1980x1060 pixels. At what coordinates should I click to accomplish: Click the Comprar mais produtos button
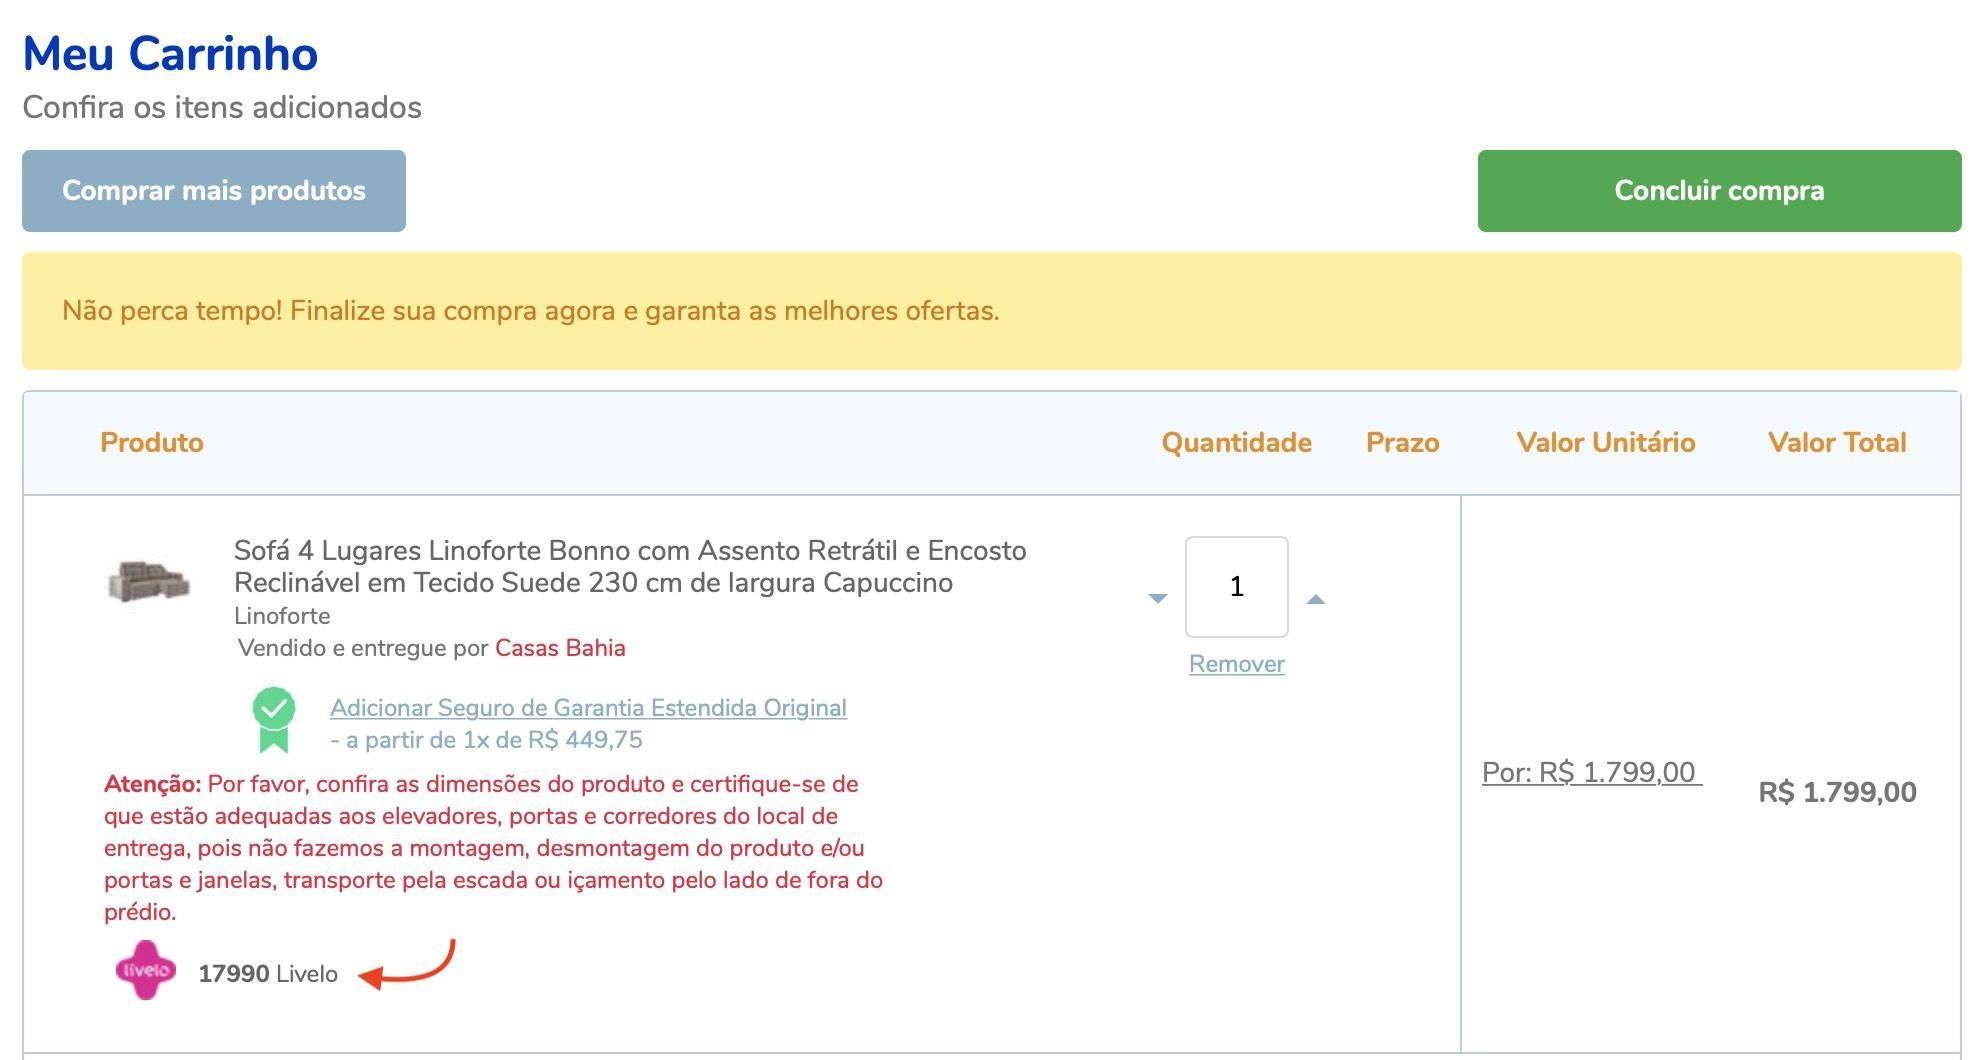[x=214, y=191]
